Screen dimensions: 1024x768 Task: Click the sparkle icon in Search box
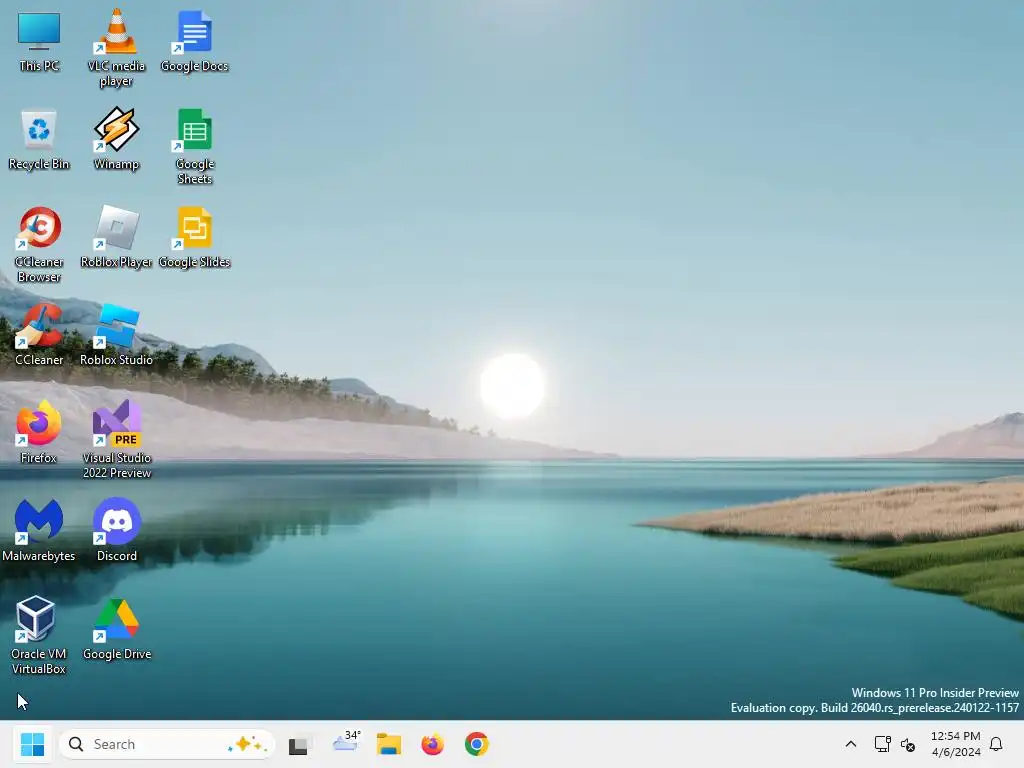pyautogui.click(x=246, y=744)
